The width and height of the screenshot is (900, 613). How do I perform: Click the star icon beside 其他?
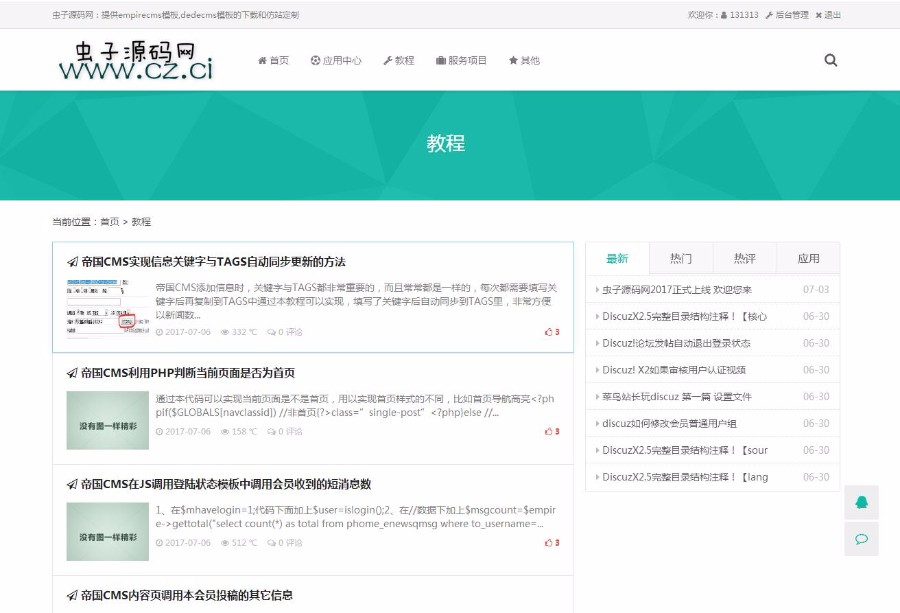click(x=514, y=60)
